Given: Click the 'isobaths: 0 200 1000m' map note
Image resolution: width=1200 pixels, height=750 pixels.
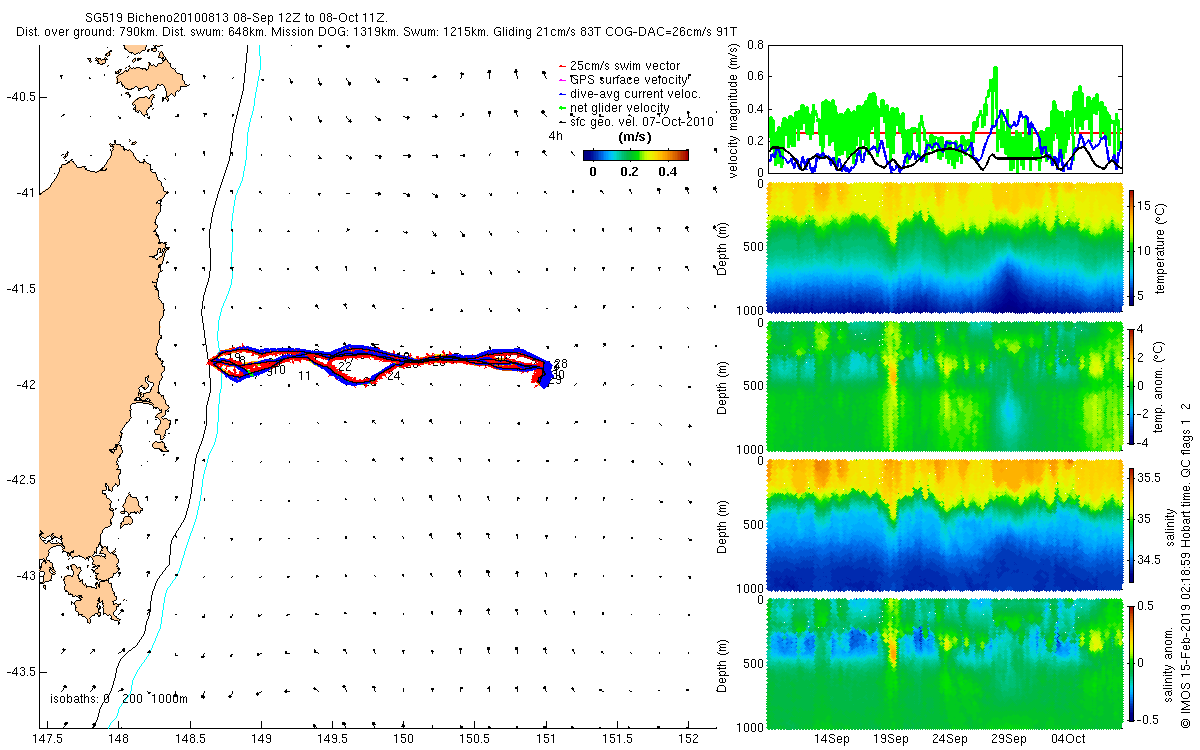Looking at the screenshot, I should point(118,699).
